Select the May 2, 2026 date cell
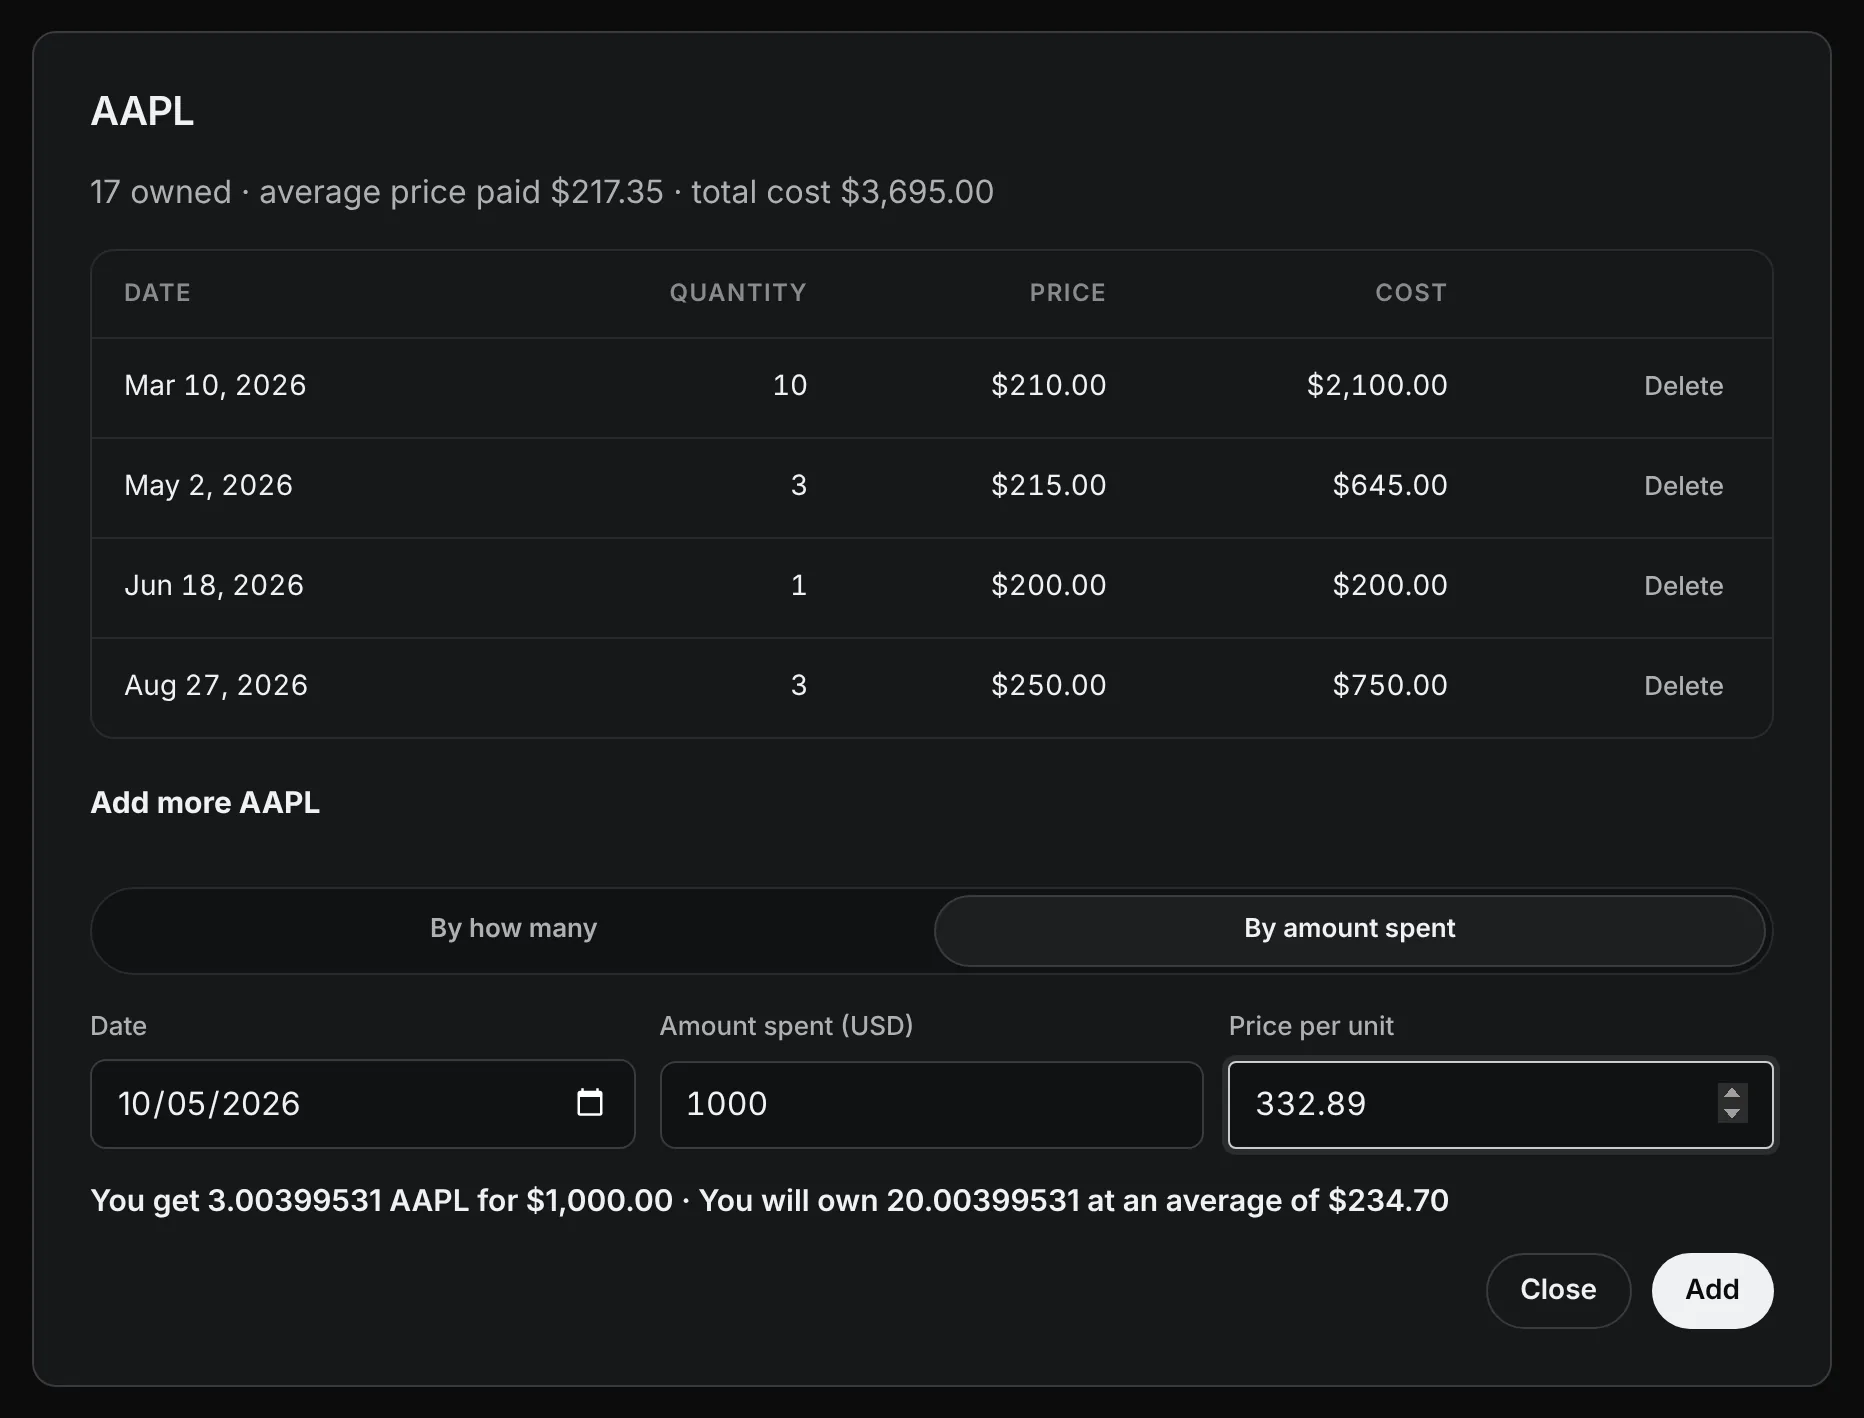The height and width of the screenshot is (1418, 1864). click(208, 486)
